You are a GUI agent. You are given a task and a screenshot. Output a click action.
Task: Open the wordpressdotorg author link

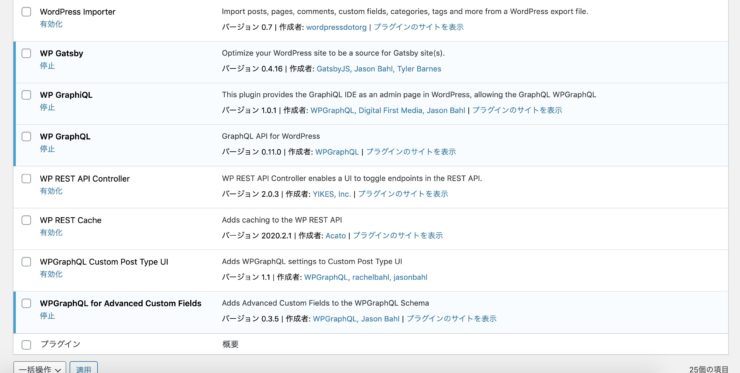click(336, 27)
